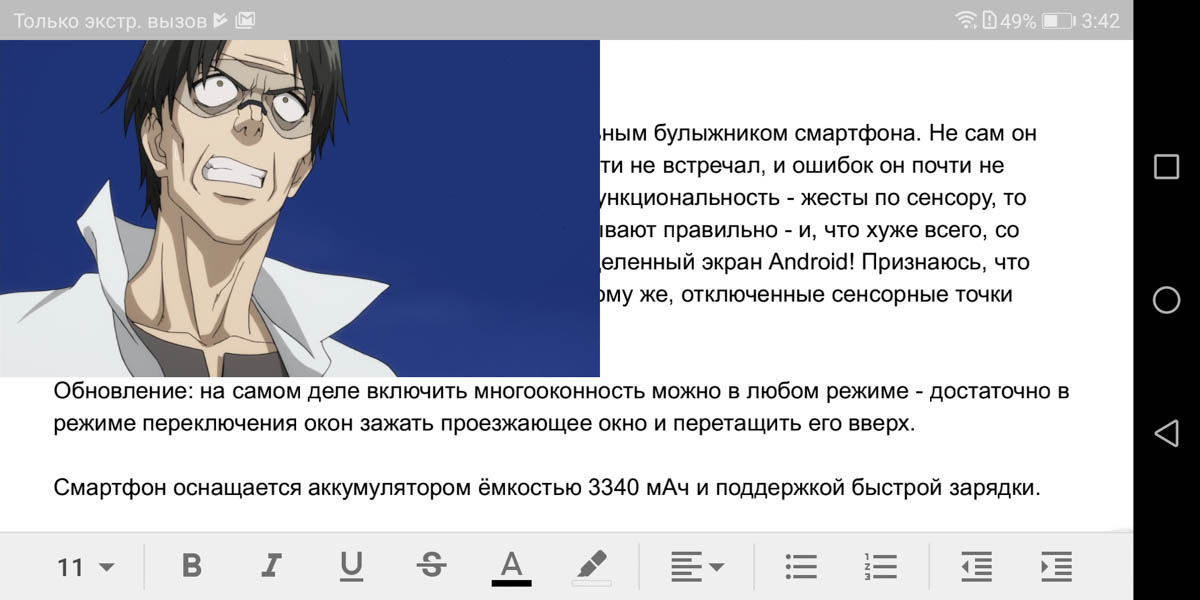Open the font size 11 dropdown
The height and width of the screenshot is (600, 1200).
point(85,567)
